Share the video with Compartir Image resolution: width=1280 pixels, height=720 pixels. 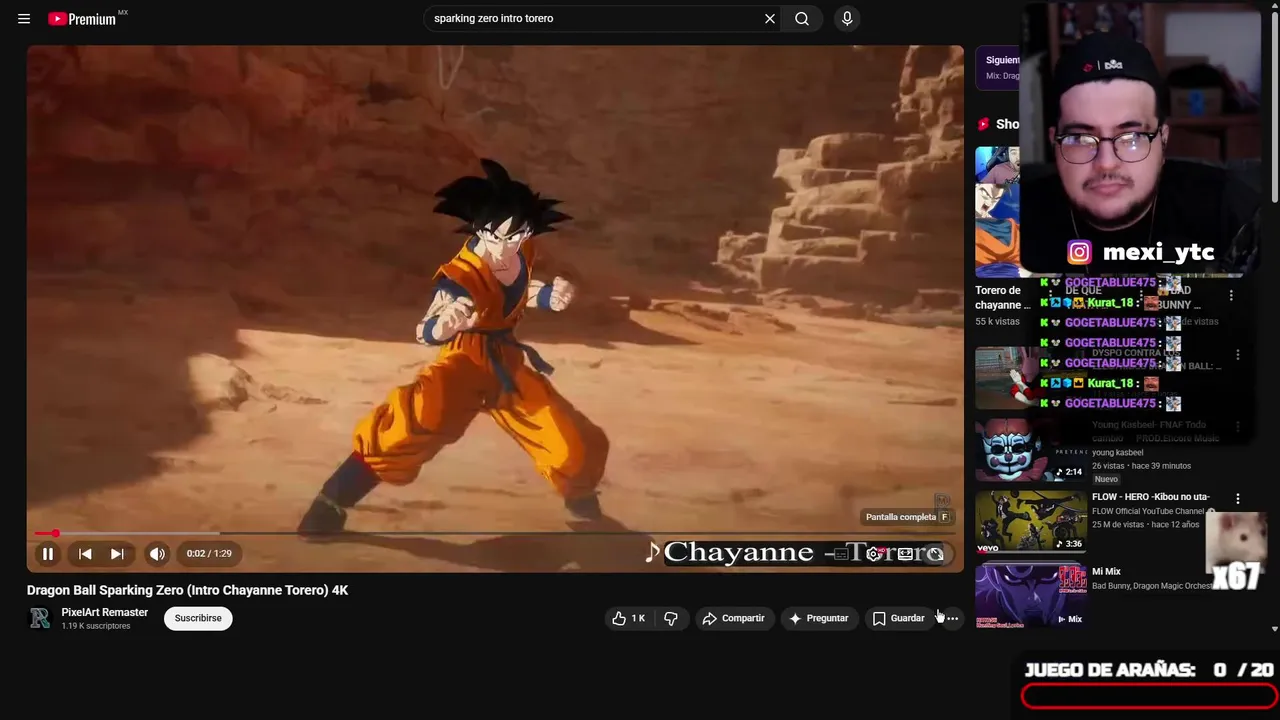[x=733, y=619]
